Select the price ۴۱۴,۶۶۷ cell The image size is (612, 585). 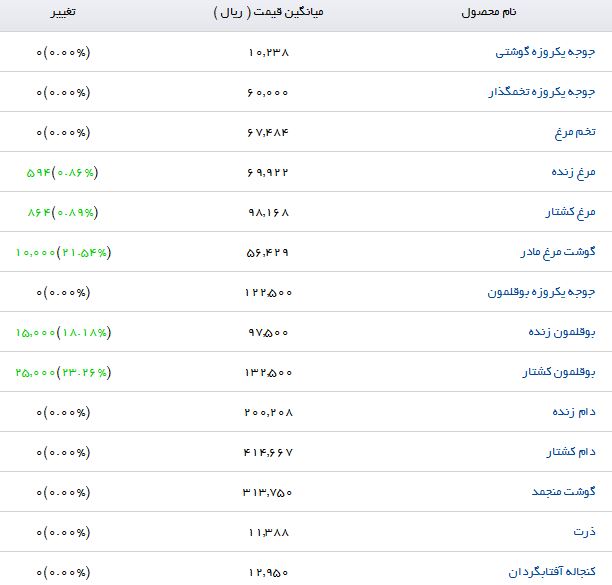click(x=268, y=453)
